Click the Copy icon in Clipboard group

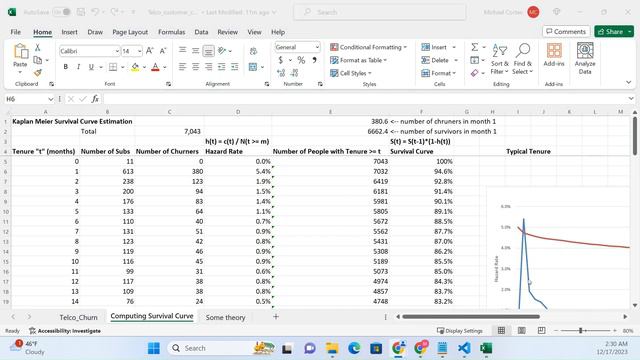coord(38,60)
